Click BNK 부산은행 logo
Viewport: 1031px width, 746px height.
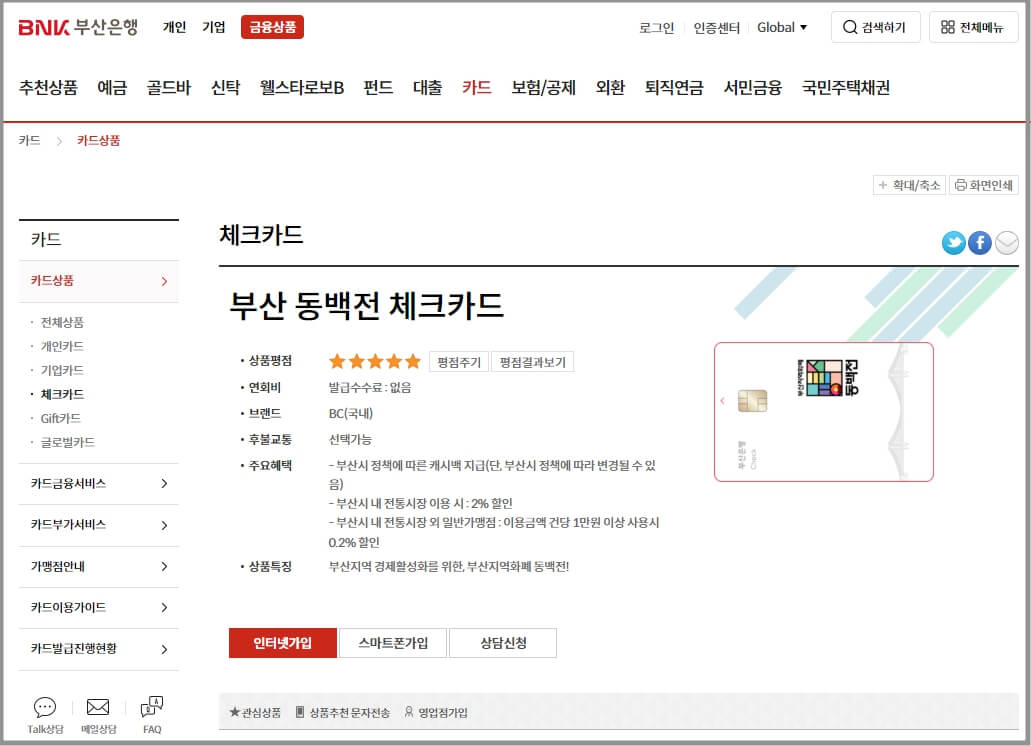coord(78,27)
